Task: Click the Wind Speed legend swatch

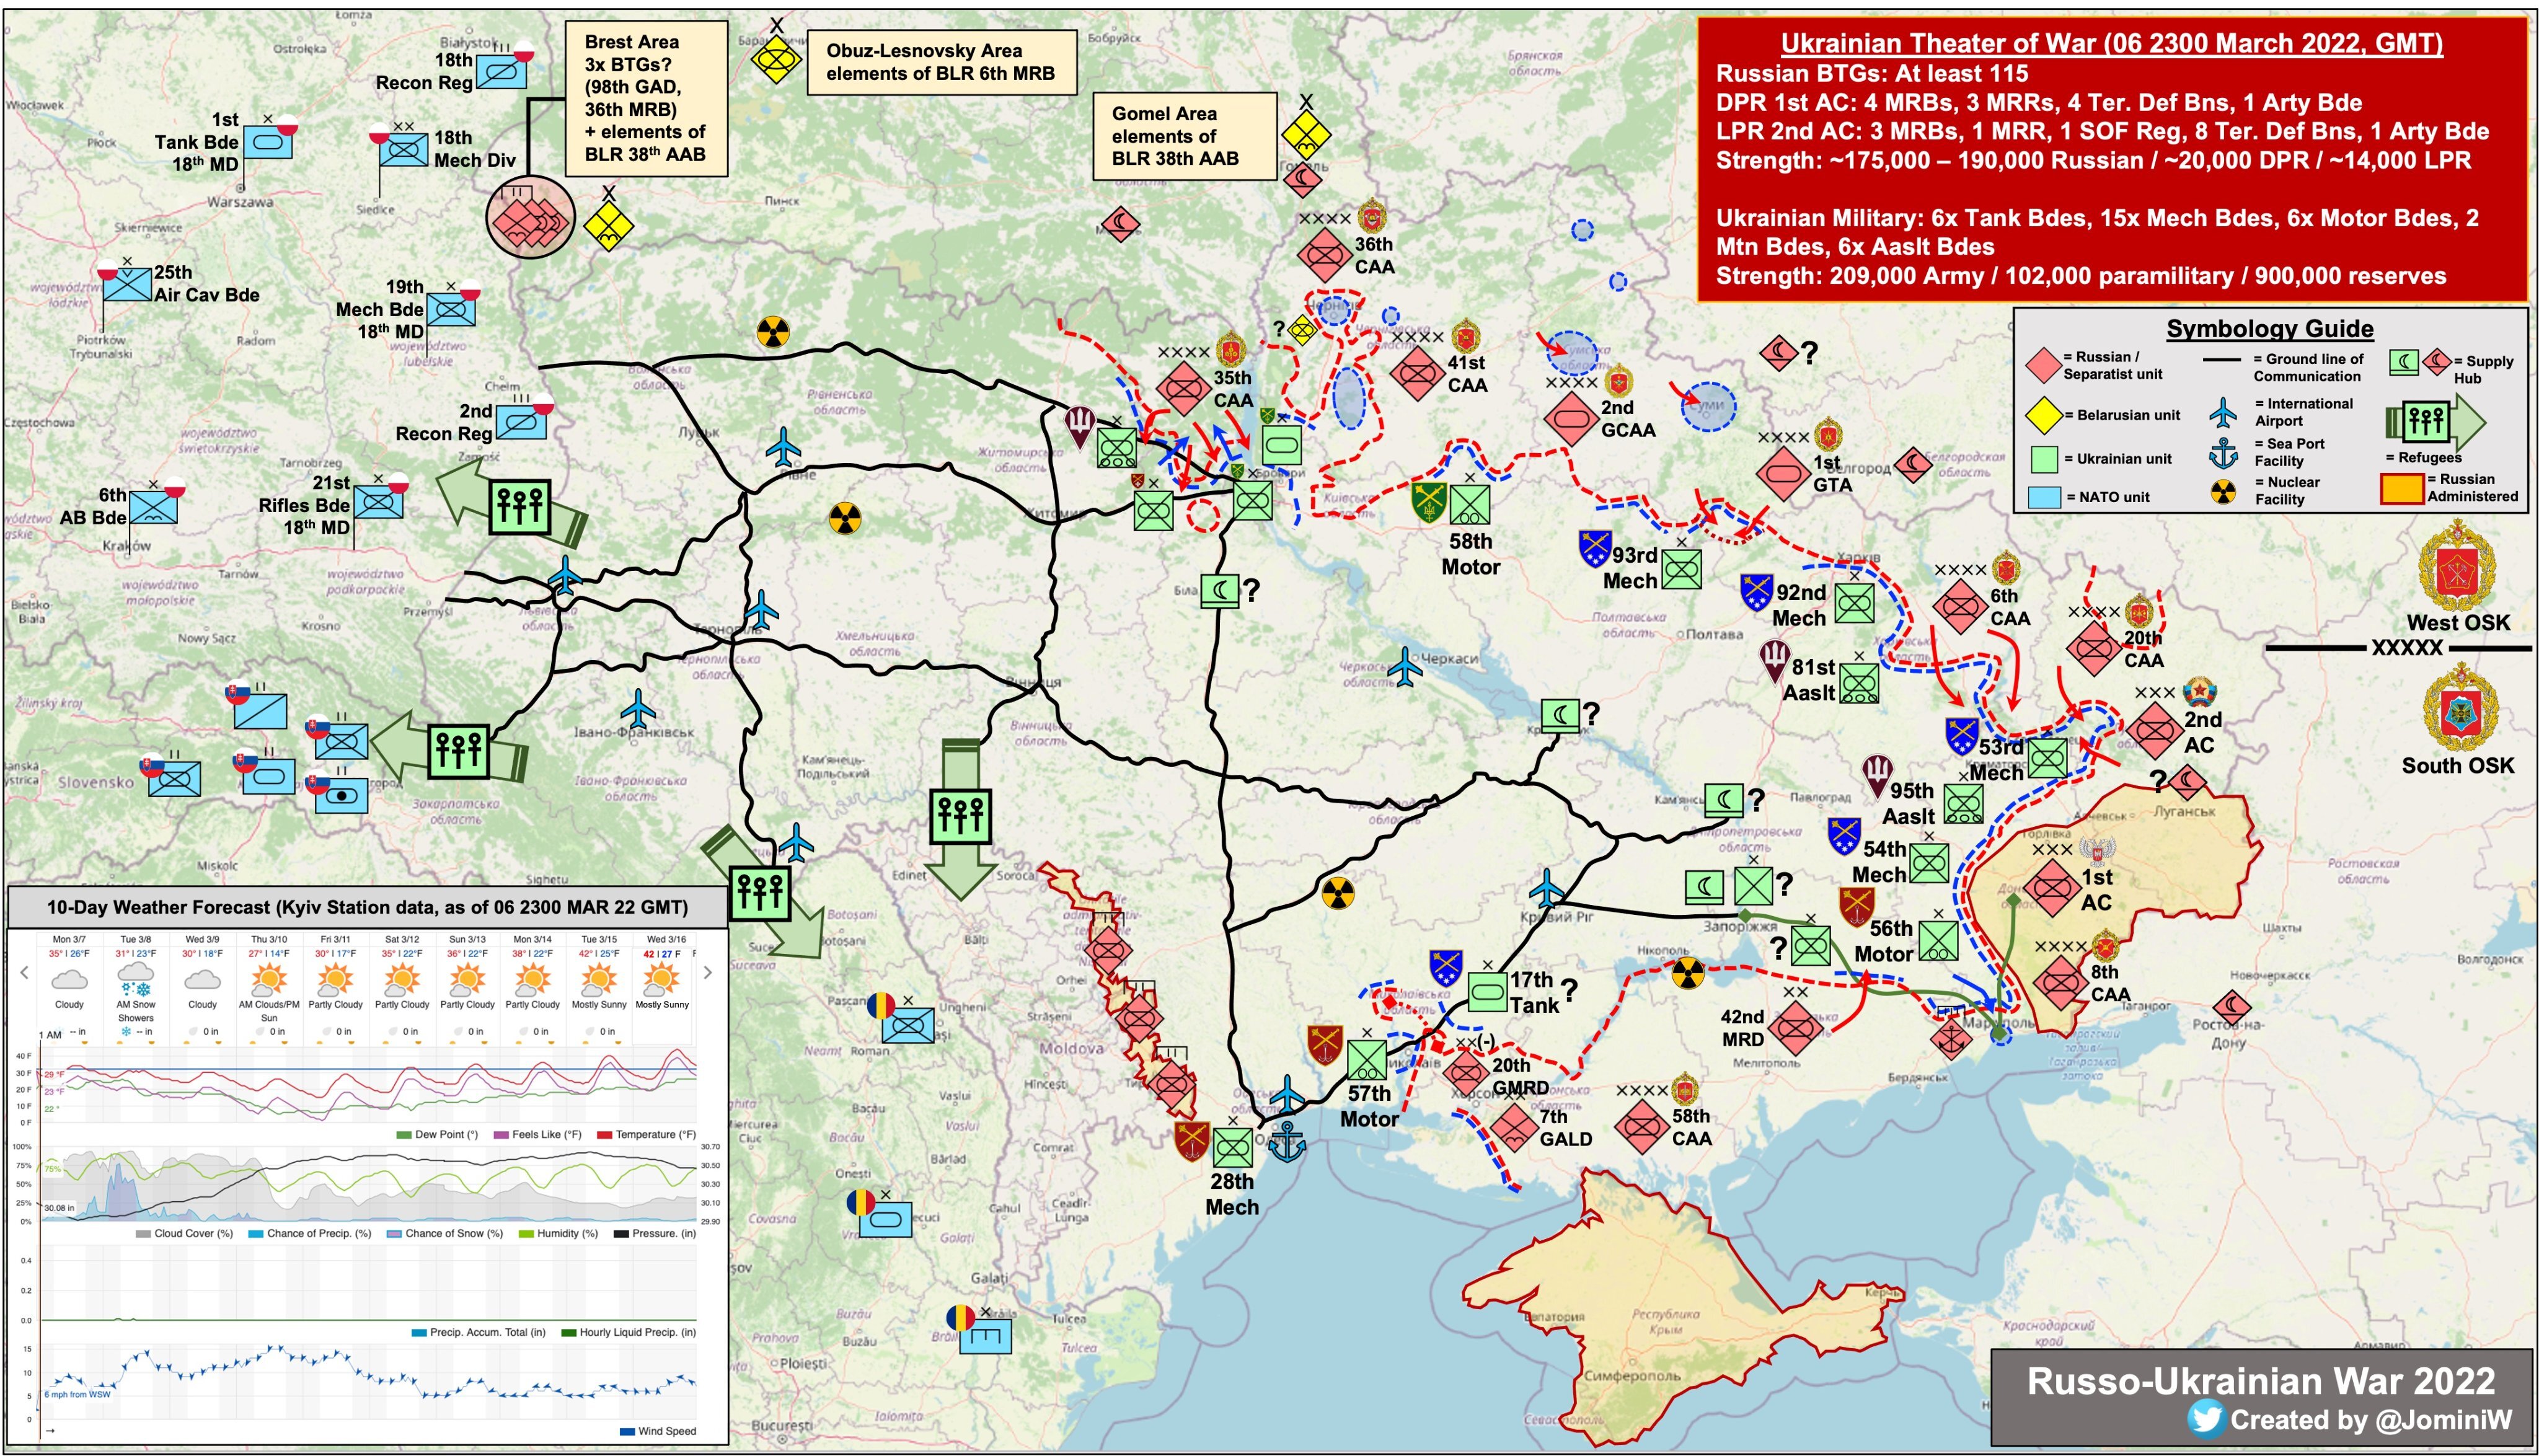Action: coord(628,1431)
